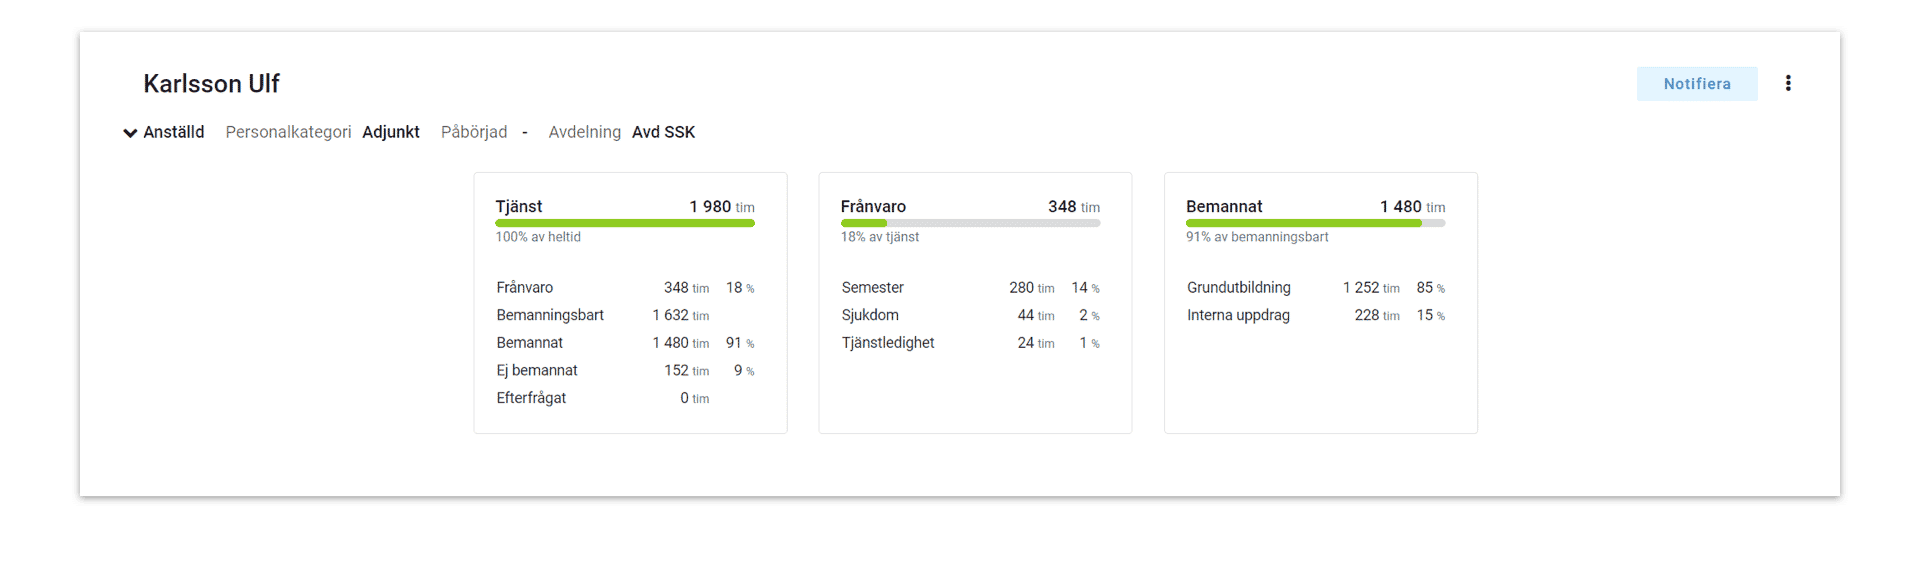Select the Ej bemannat row
This screenshot has height=576, width=1920.
pyautogui.click(x=537, y=370)
